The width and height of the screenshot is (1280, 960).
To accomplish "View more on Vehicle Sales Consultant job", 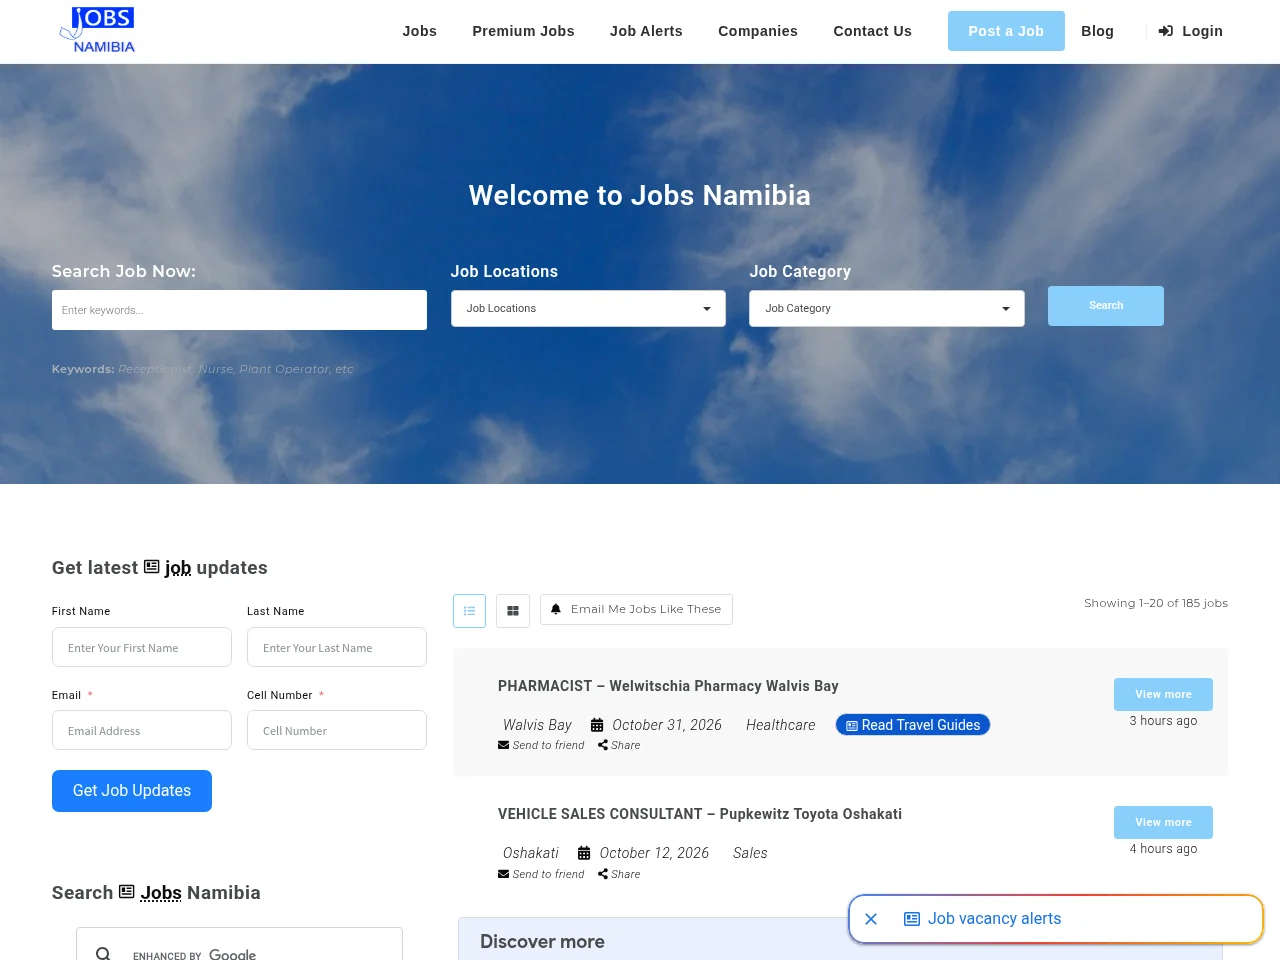I will (x=1163, y=822).
